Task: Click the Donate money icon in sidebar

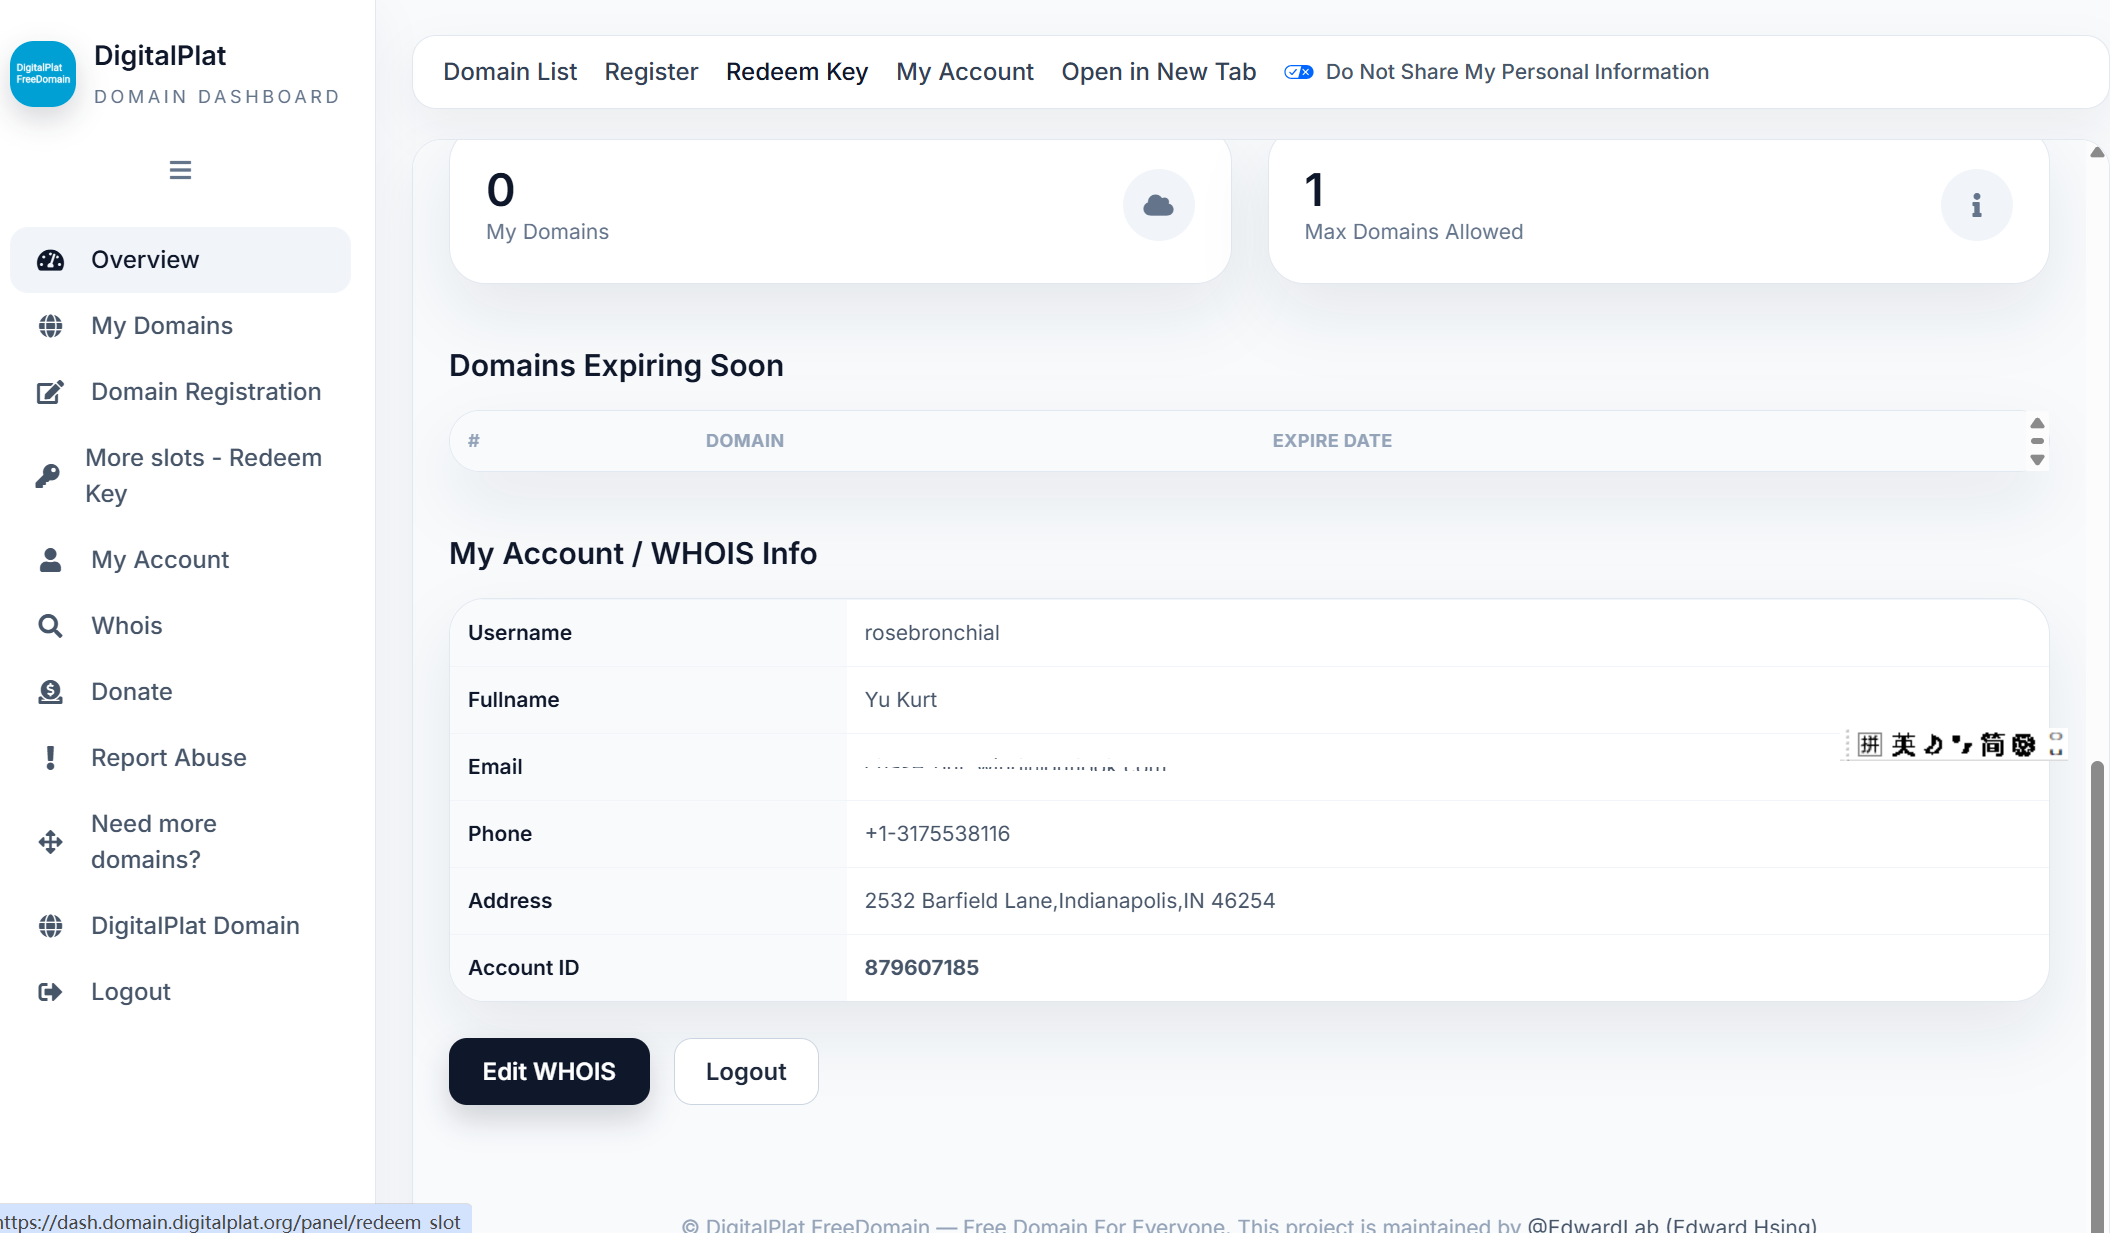Action: (x=50, y=692)
